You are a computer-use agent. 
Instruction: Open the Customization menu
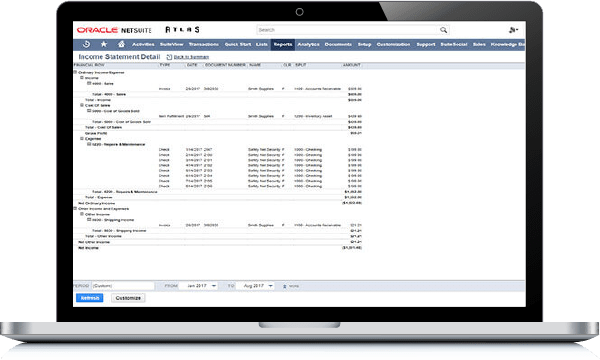[x=393, y=44]
